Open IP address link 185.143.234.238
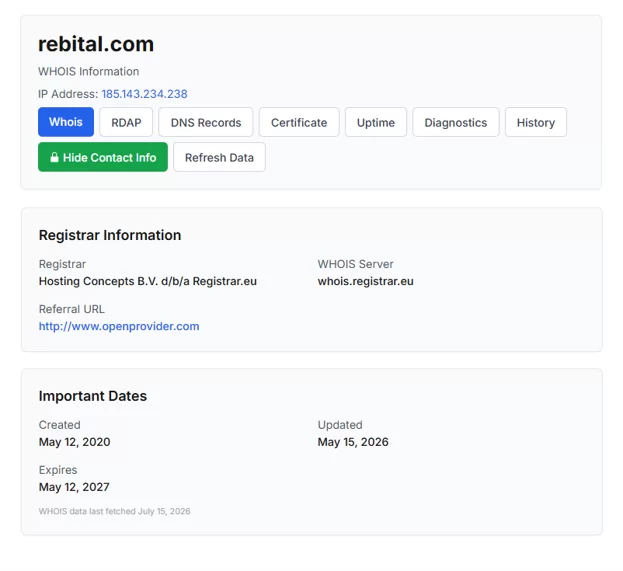Image resolution: width=623 pixels, height=571 pixels. 144,94
